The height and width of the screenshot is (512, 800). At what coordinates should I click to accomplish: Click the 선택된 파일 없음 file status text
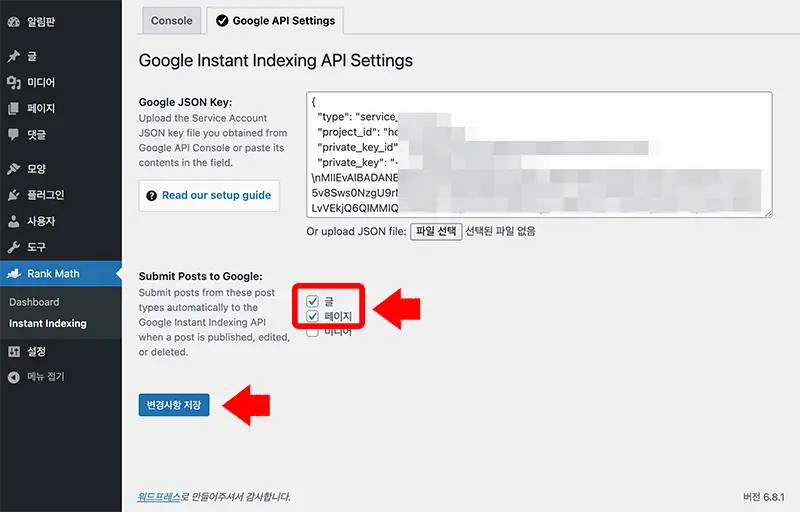(x=501, y=232)
